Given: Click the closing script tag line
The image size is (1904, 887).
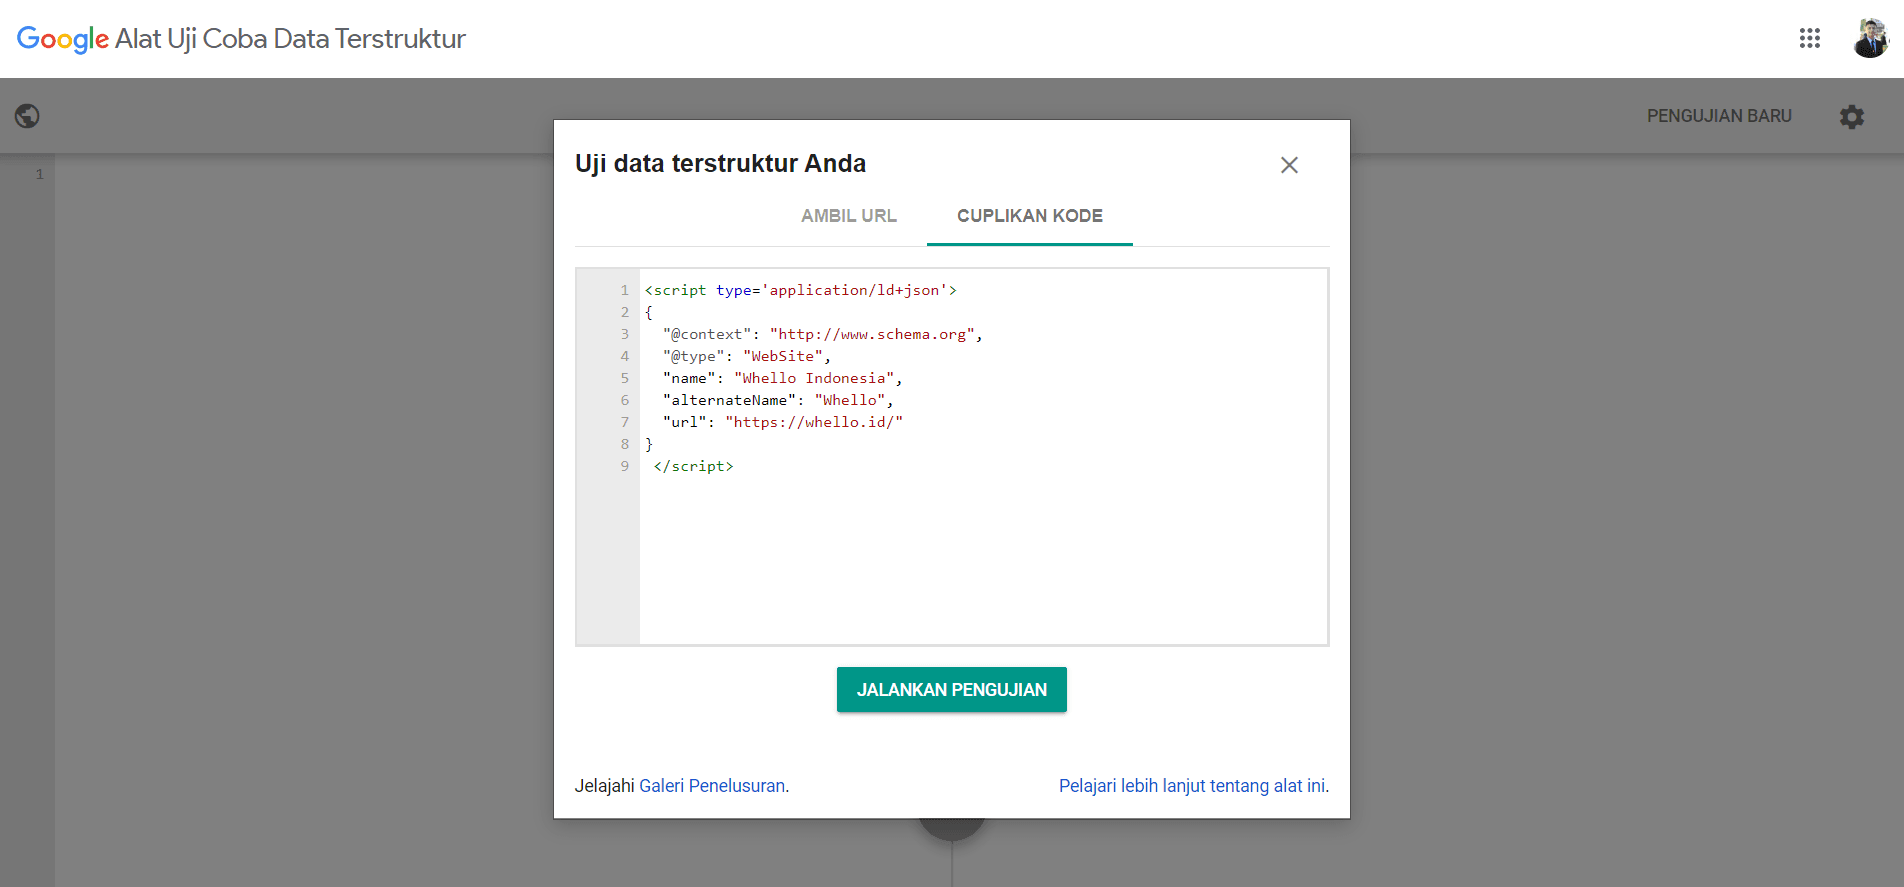Looking at the screenshot, I should [x=693, y=466].
